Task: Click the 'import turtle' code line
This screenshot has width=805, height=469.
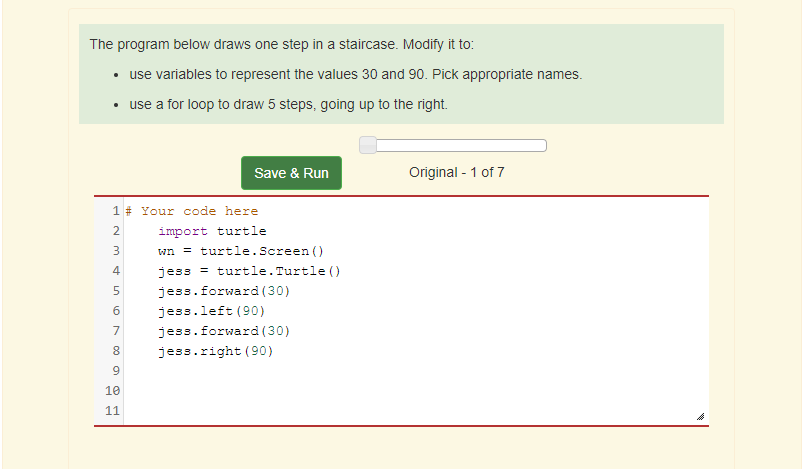Action: click(x=212, y=231)
